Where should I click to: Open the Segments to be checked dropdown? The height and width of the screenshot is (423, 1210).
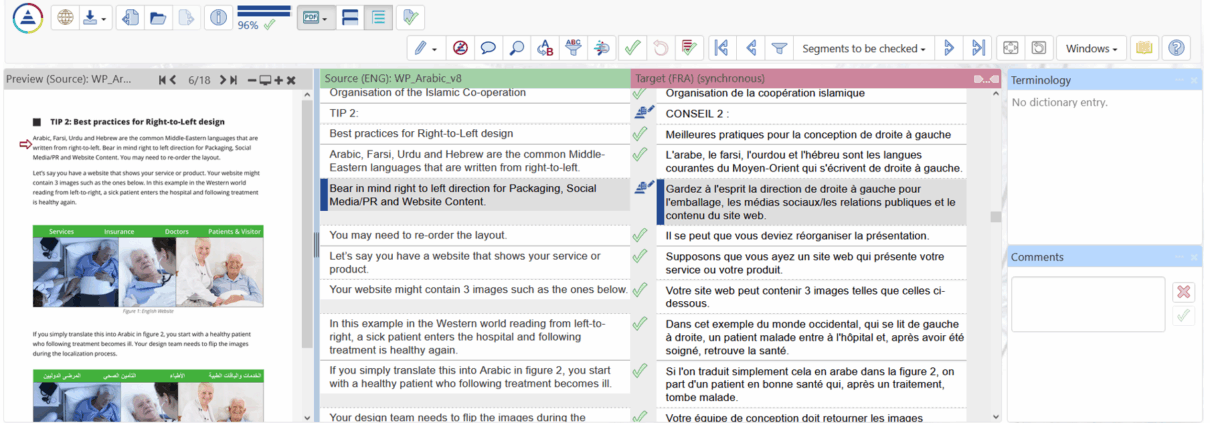(x=864, y=48)
